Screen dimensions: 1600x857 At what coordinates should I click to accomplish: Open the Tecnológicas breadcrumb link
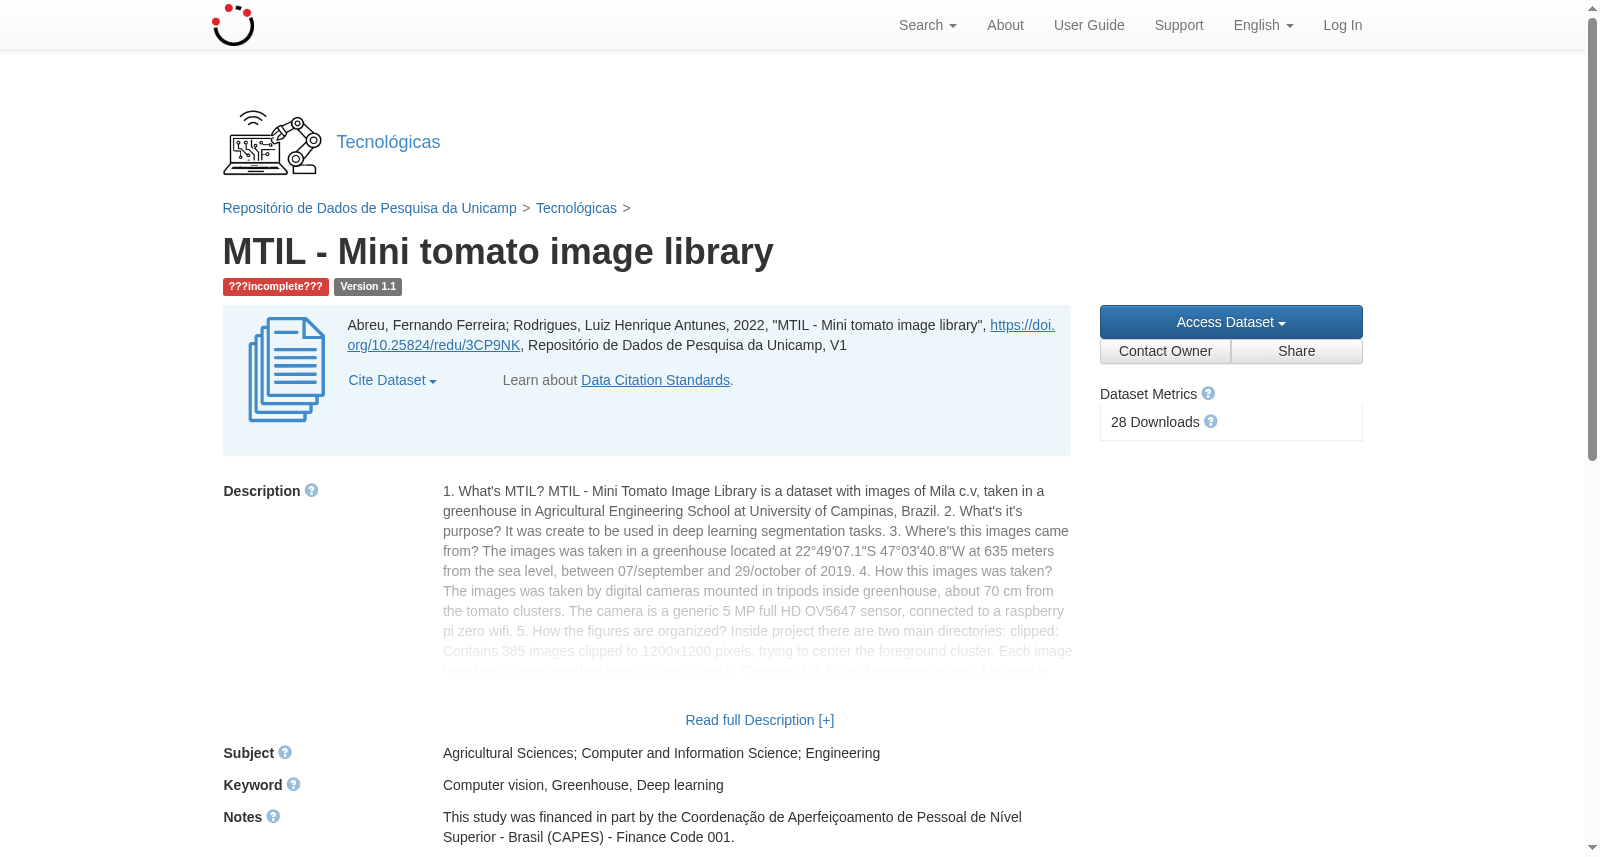(576, 208)
